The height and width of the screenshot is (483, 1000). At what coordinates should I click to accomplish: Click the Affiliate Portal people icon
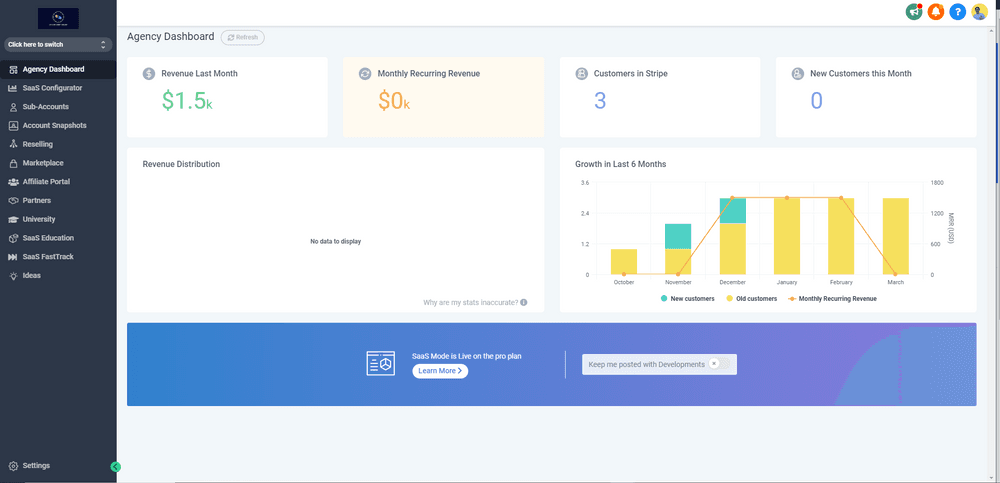pyautogui.click(x=13, y=182)
